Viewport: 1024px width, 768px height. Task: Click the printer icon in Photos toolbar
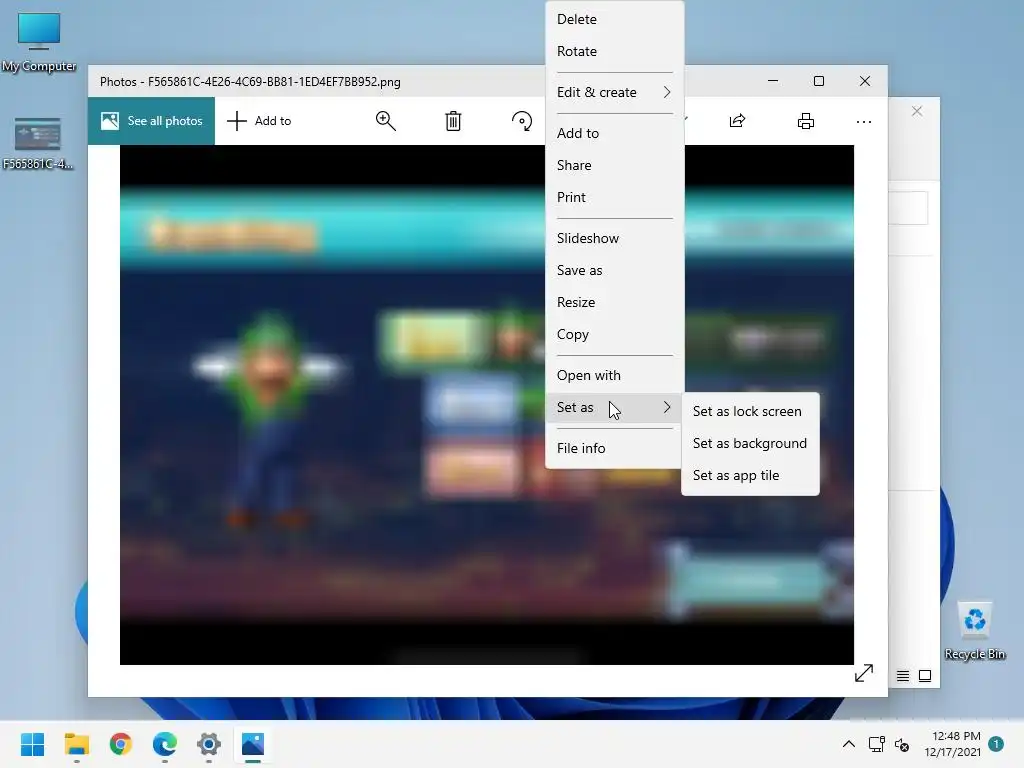806,121
